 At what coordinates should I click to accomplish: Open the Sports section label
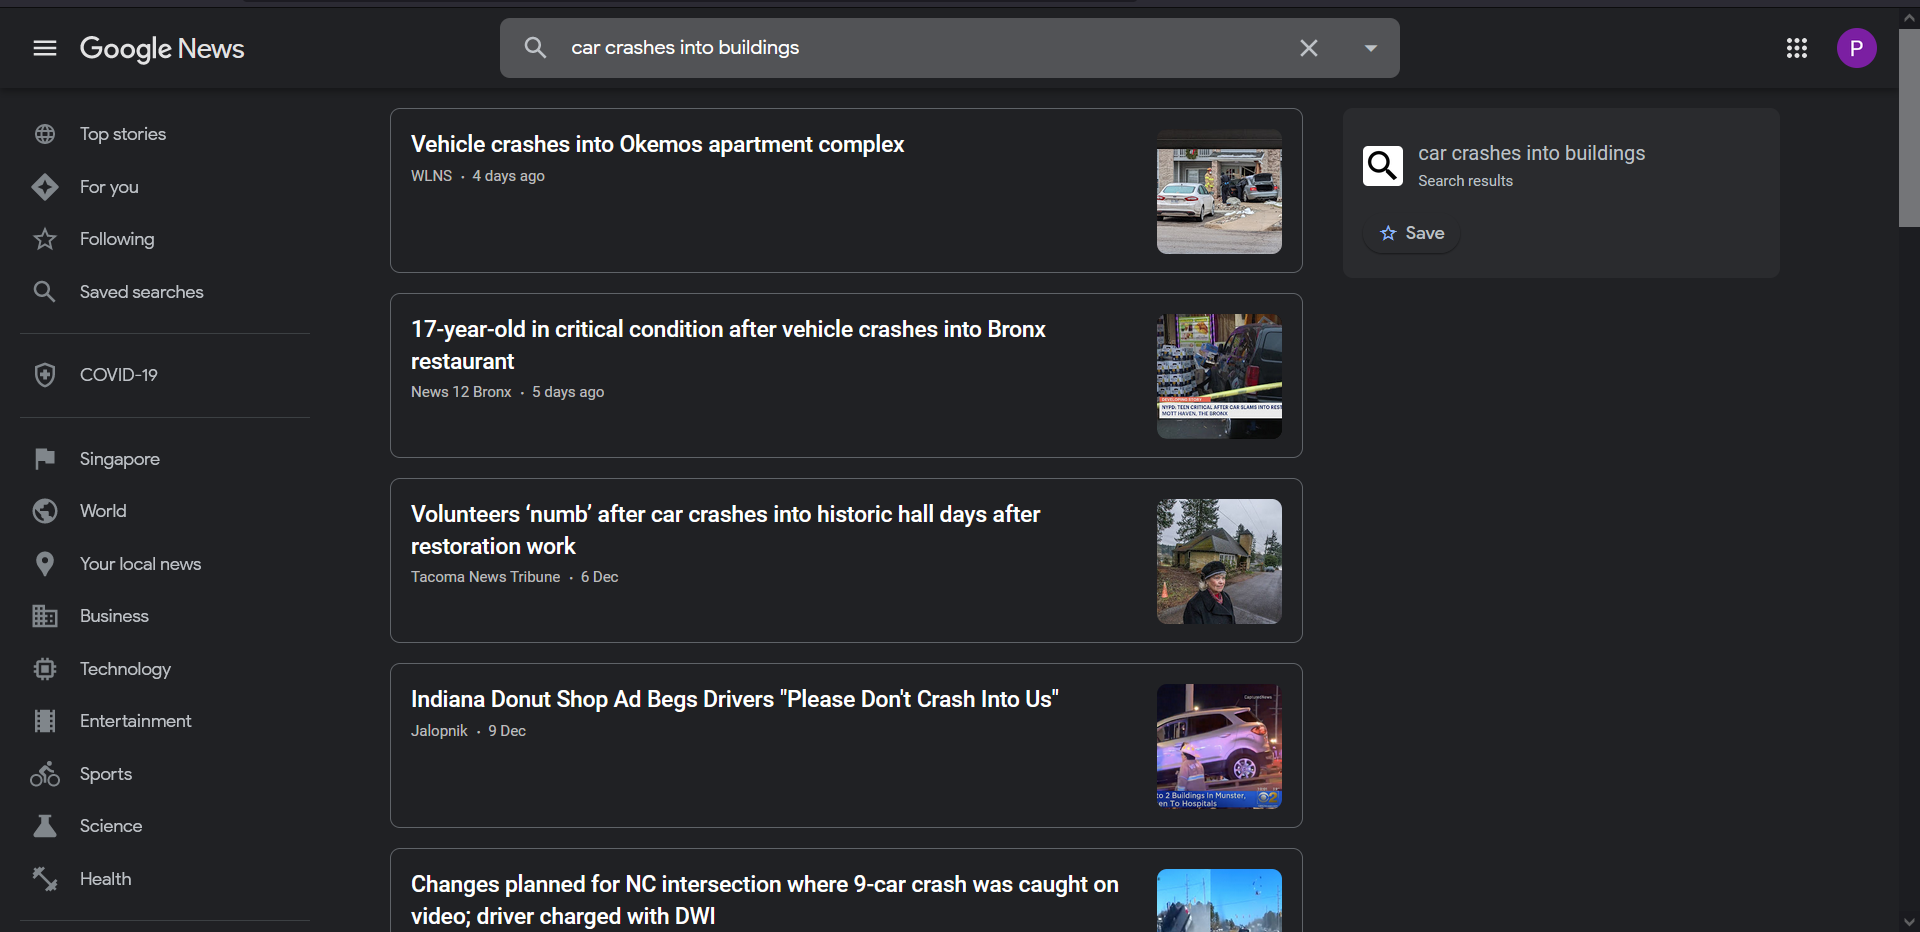106,774
